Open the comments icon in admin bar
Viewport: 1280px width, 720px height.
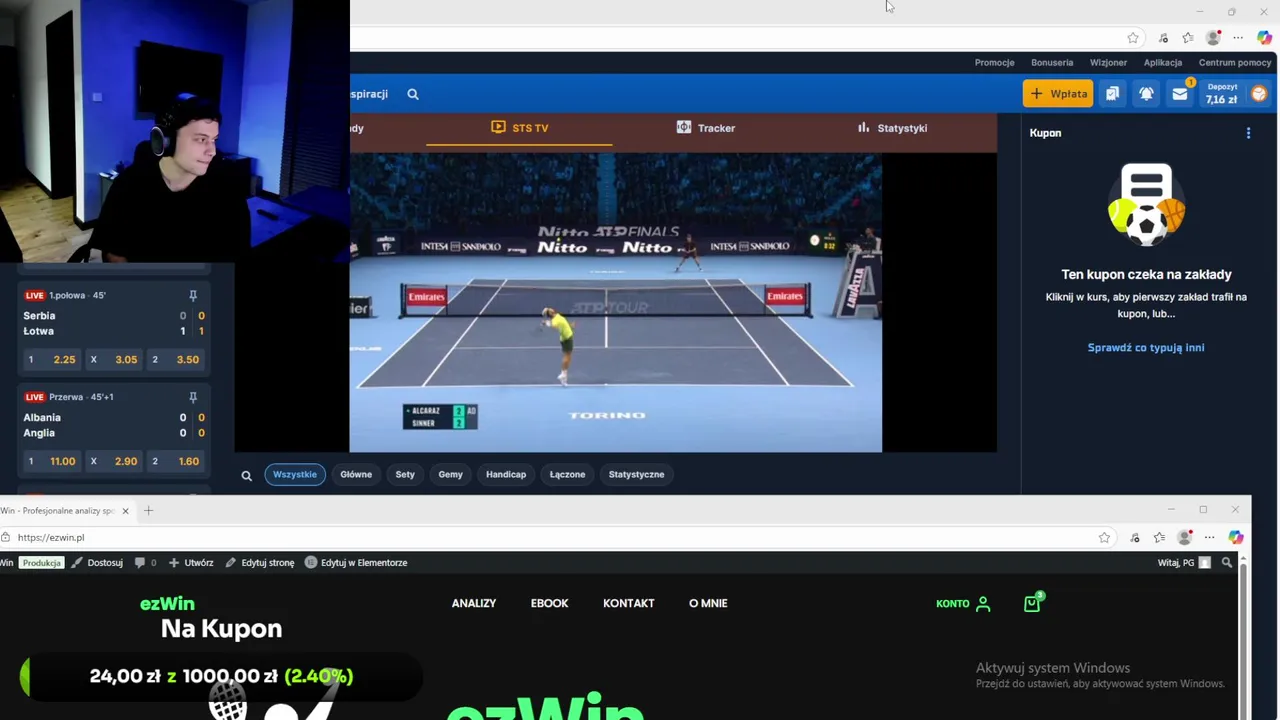[x=146, y=563]
